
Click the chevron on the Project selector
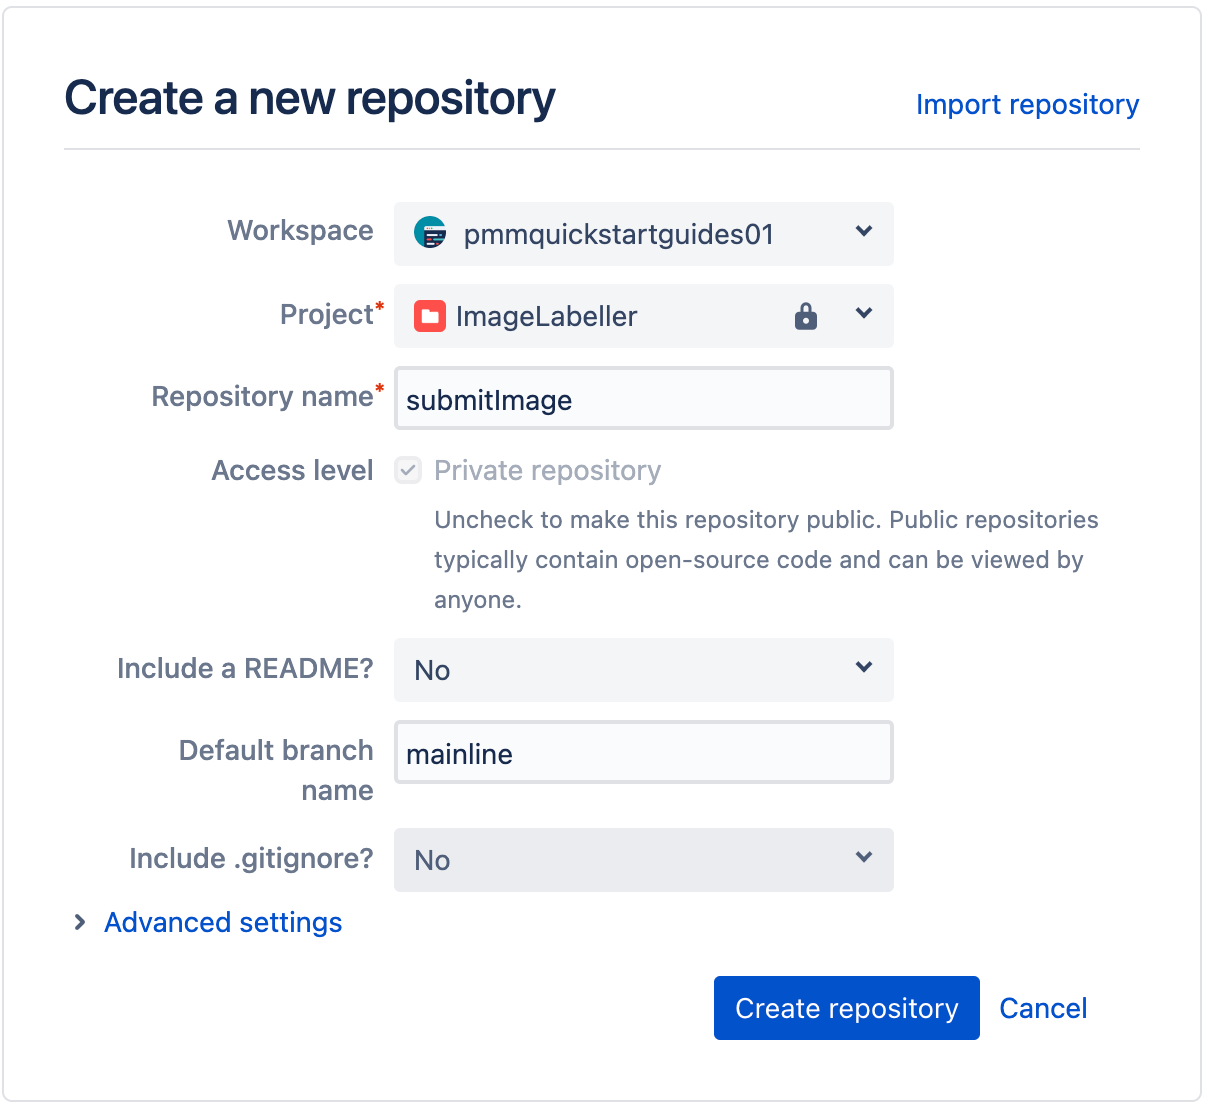[863, 314]
